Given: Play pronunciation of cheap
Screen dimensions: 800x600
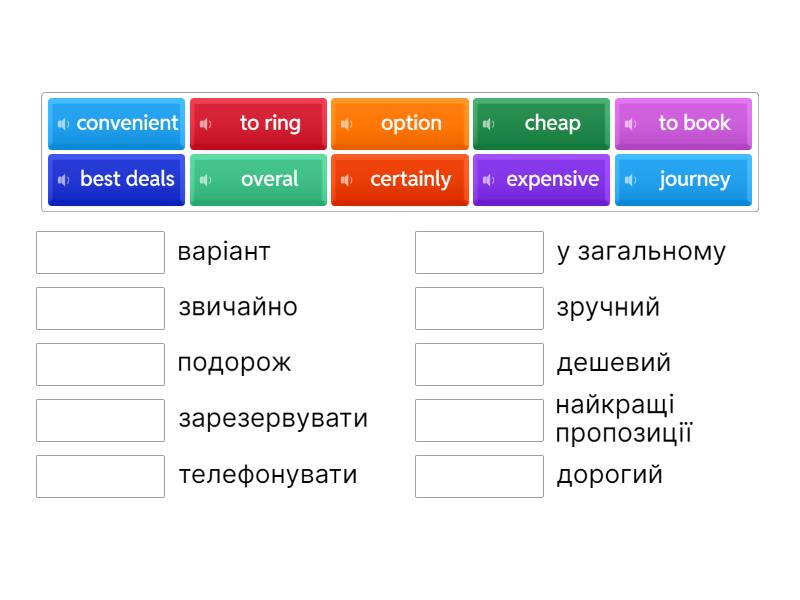Looking at the screenshot, I should pyautogui.click(x=488, y=124).
